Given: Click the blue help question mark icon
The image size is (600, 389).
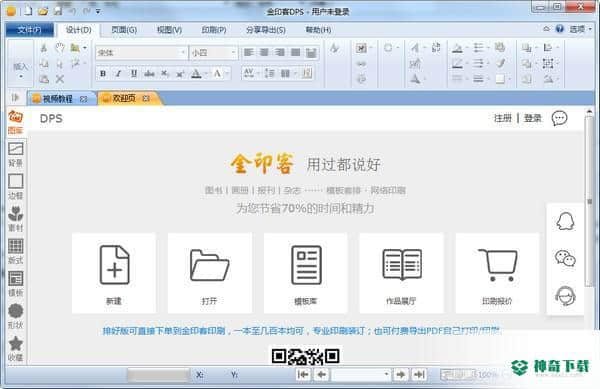Looking at the screenshot, I should click(x=559, y=29).
